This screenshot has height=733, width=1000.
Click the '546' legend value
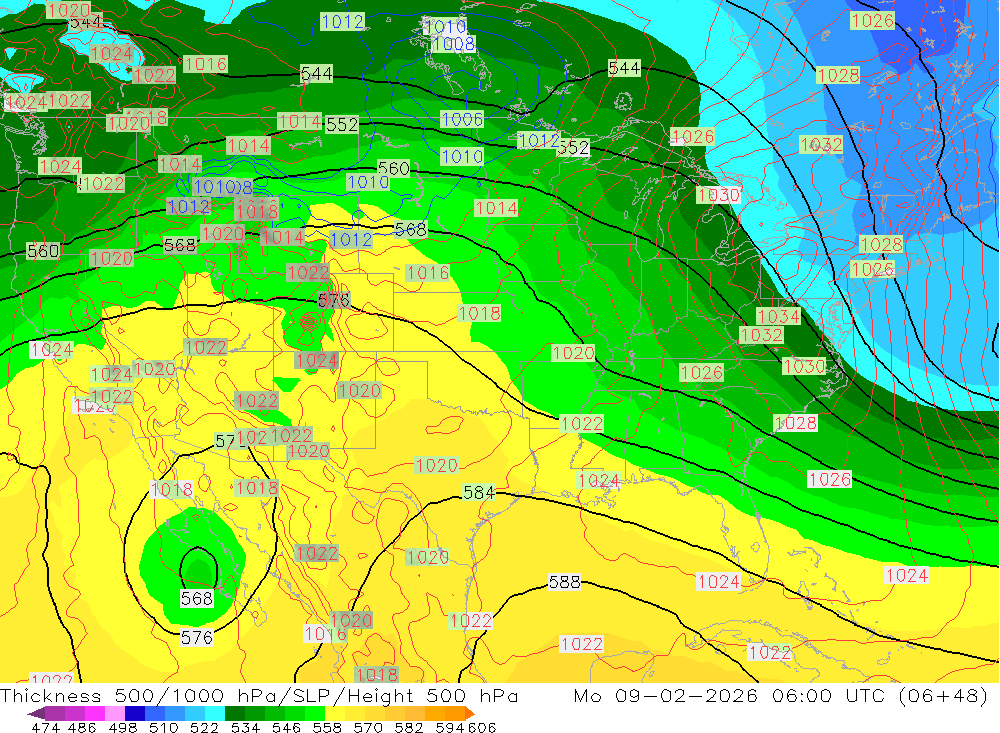pos(286,727)
